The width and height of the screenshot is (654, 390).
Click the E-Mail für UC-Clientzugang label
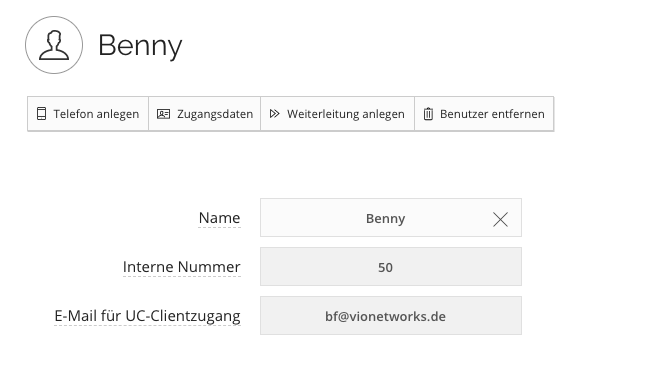point(147,316)
